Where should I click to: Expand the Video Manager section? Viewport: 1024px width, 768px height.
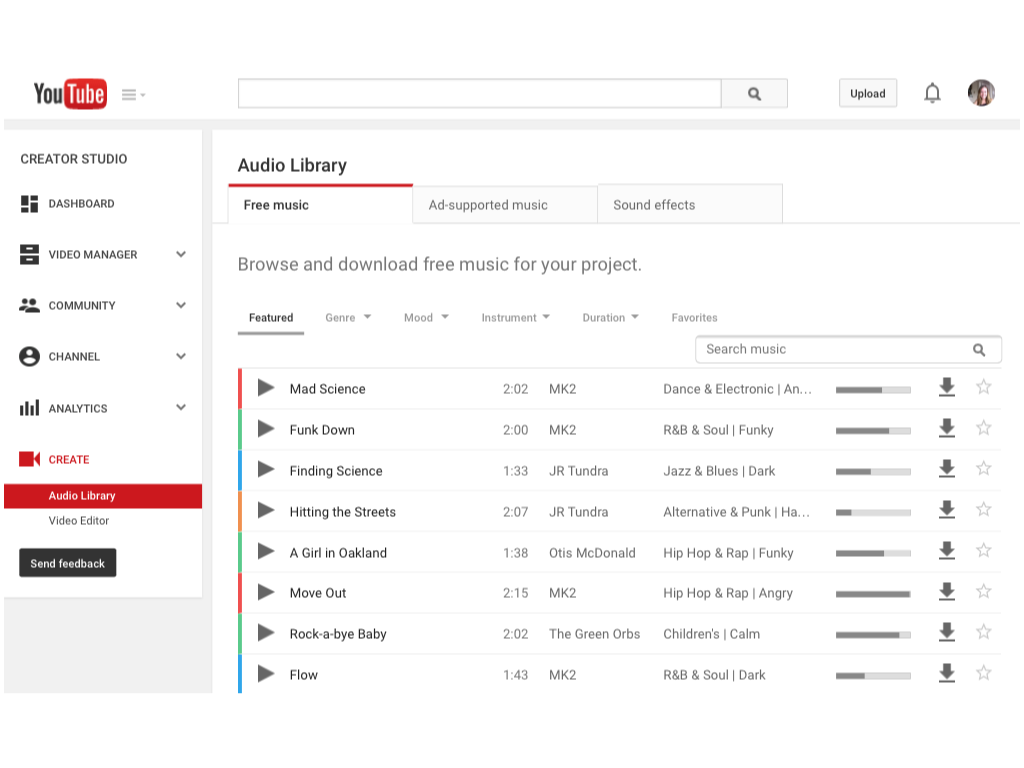(x=181, y=254)
